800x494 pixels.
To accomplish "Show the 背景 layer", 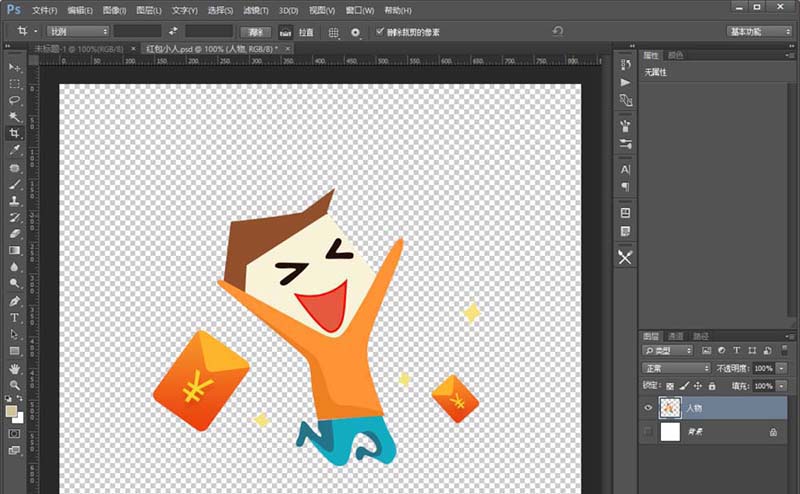I will tap(649, 432).
